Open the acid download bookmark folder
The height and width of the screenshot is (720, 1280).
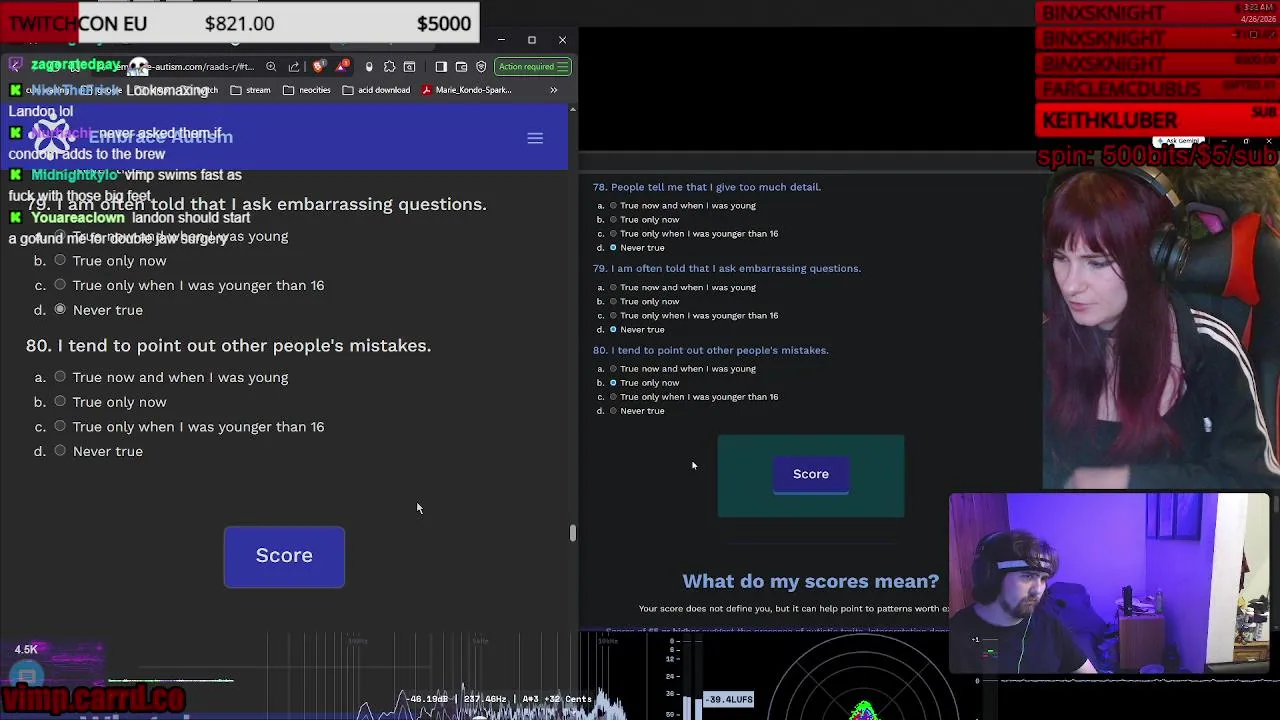point(376,90)
